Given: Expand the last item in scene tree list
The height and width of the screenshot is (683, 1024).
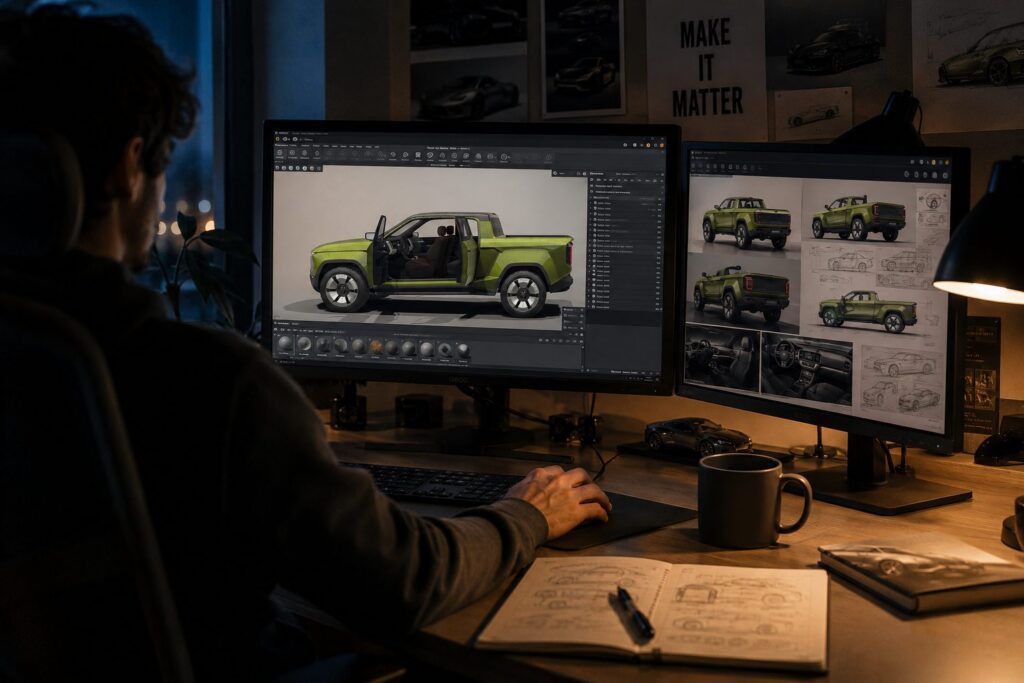Looking at the screenshot, I should pyautogui.click(x=589, y=308).
